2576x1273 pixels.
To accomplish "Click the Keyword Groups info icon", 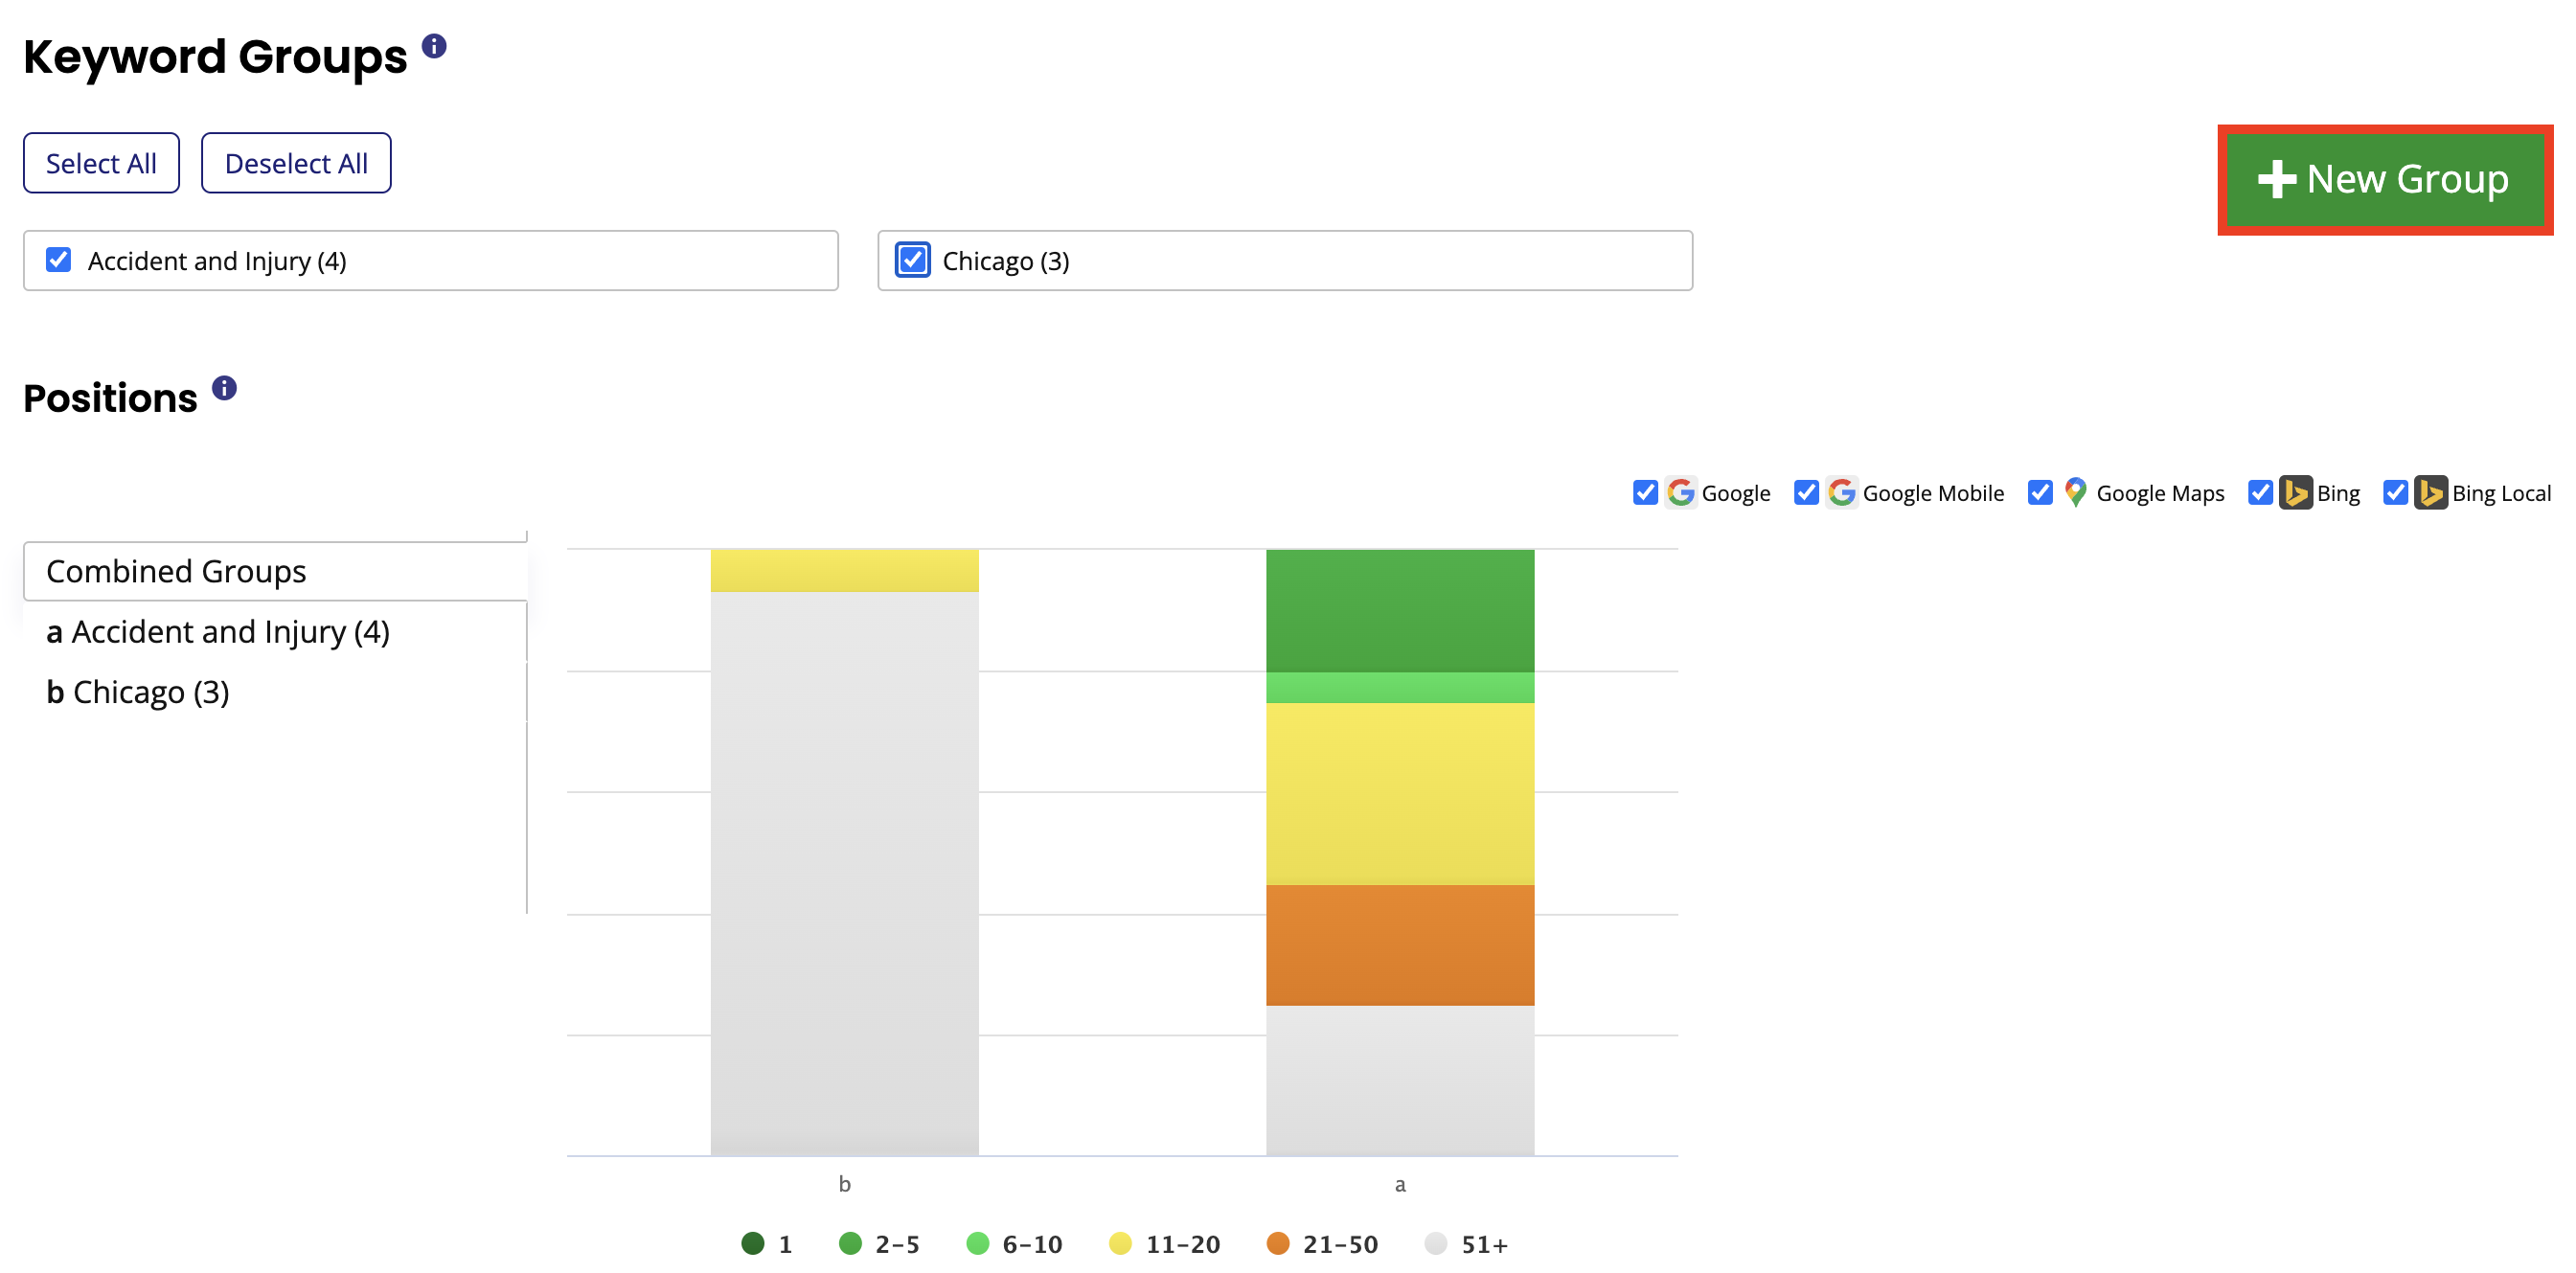I will click(x=434, y=46).
